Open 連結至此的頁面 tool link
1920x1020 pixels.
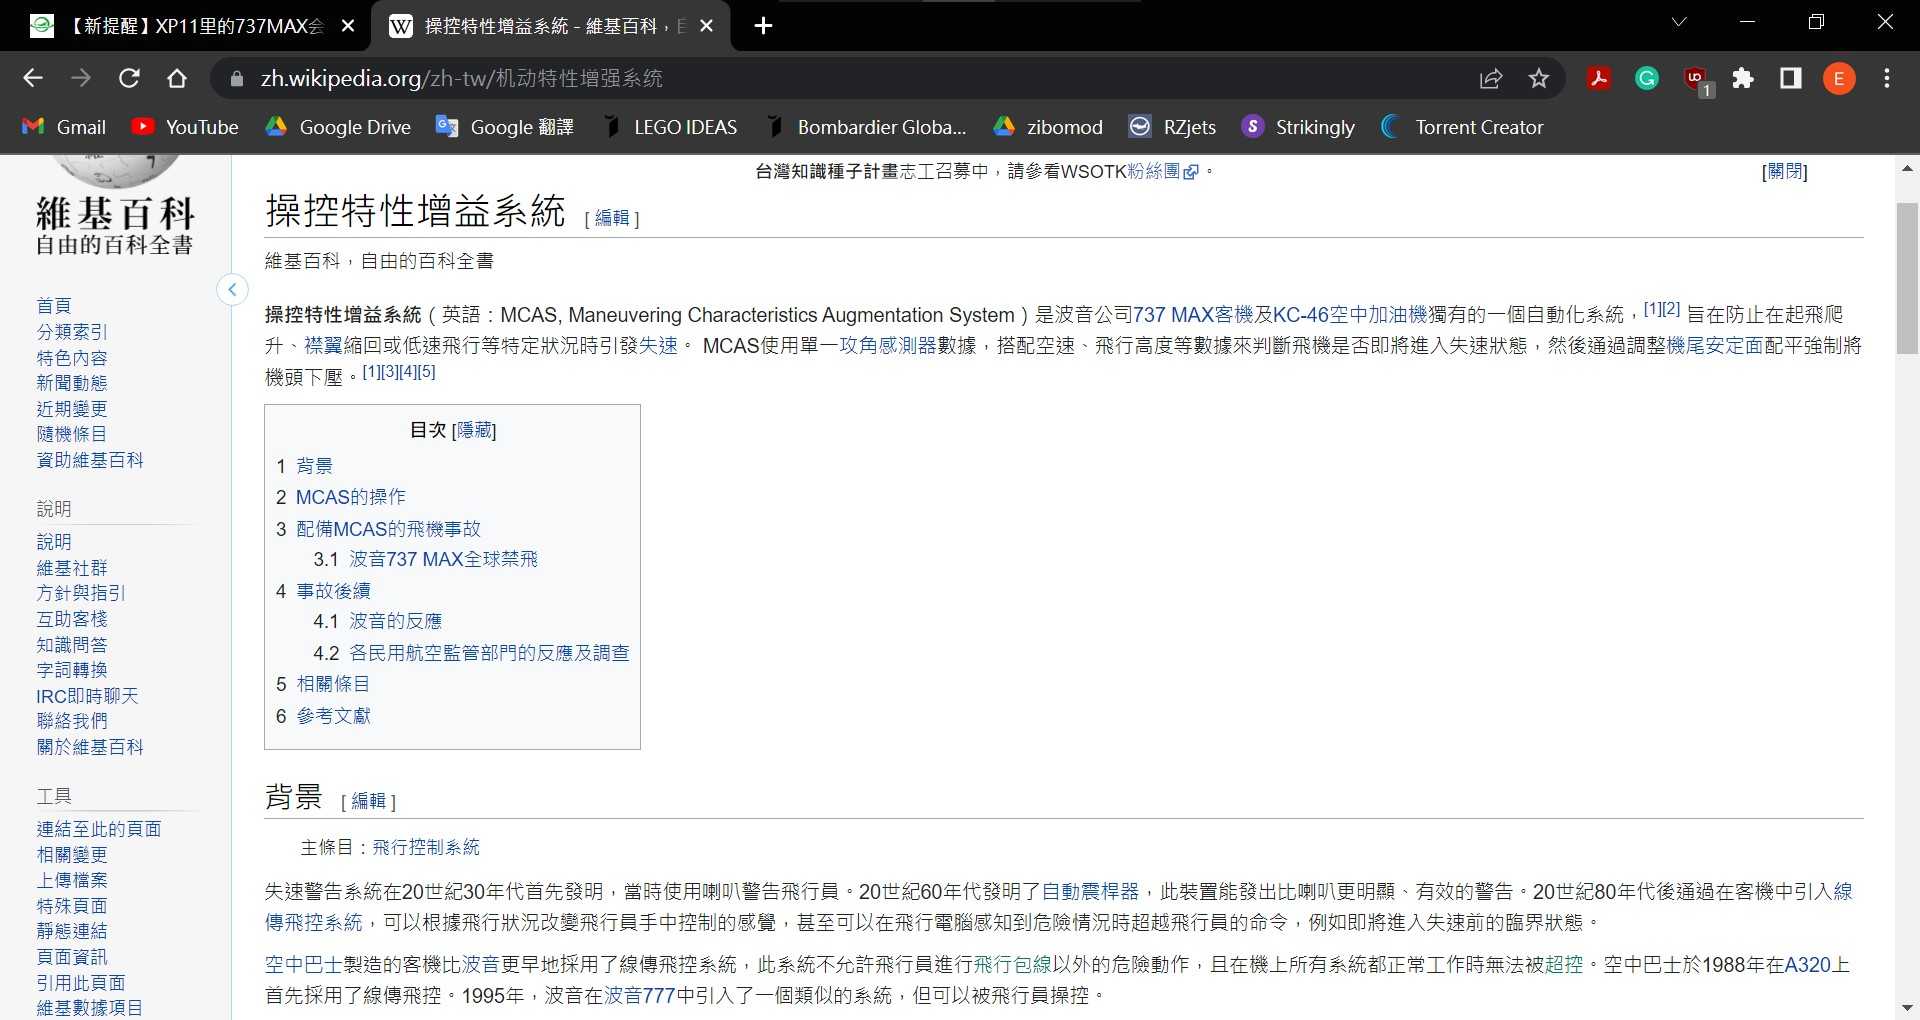click(99, 829)
